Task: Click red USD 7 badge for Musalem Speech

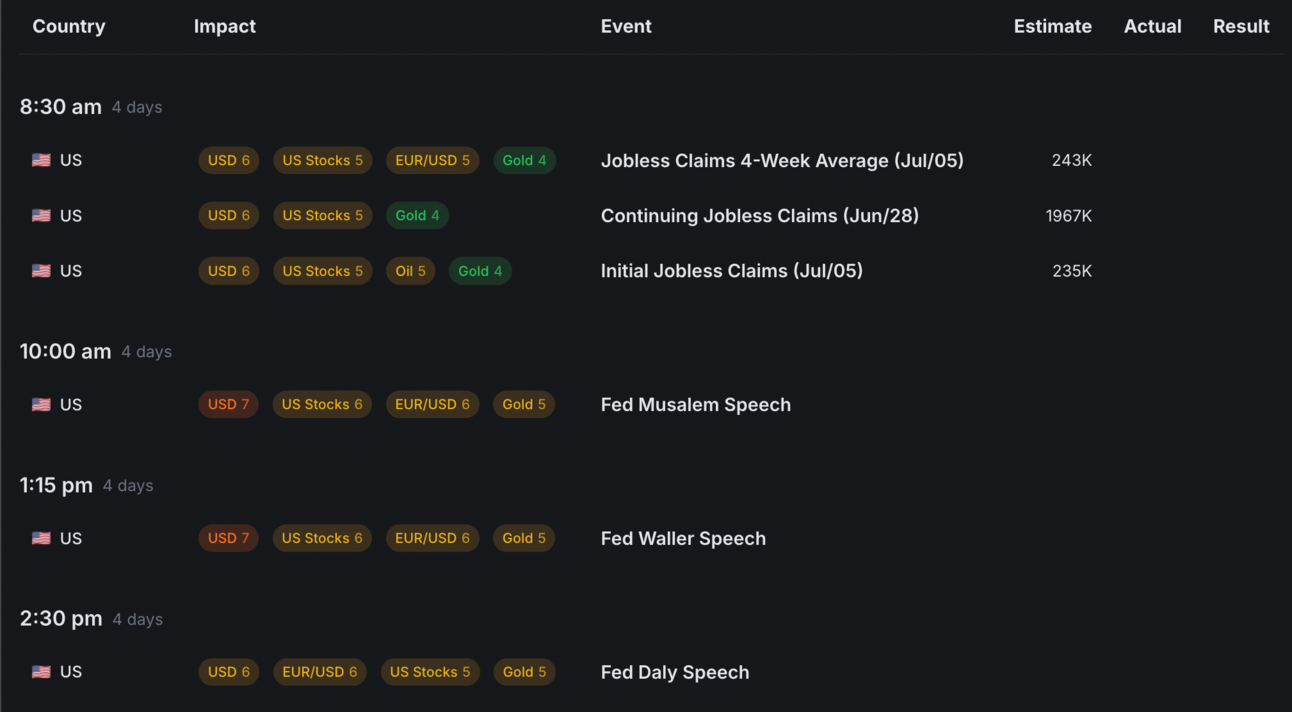Action: (x=228, y=405)
